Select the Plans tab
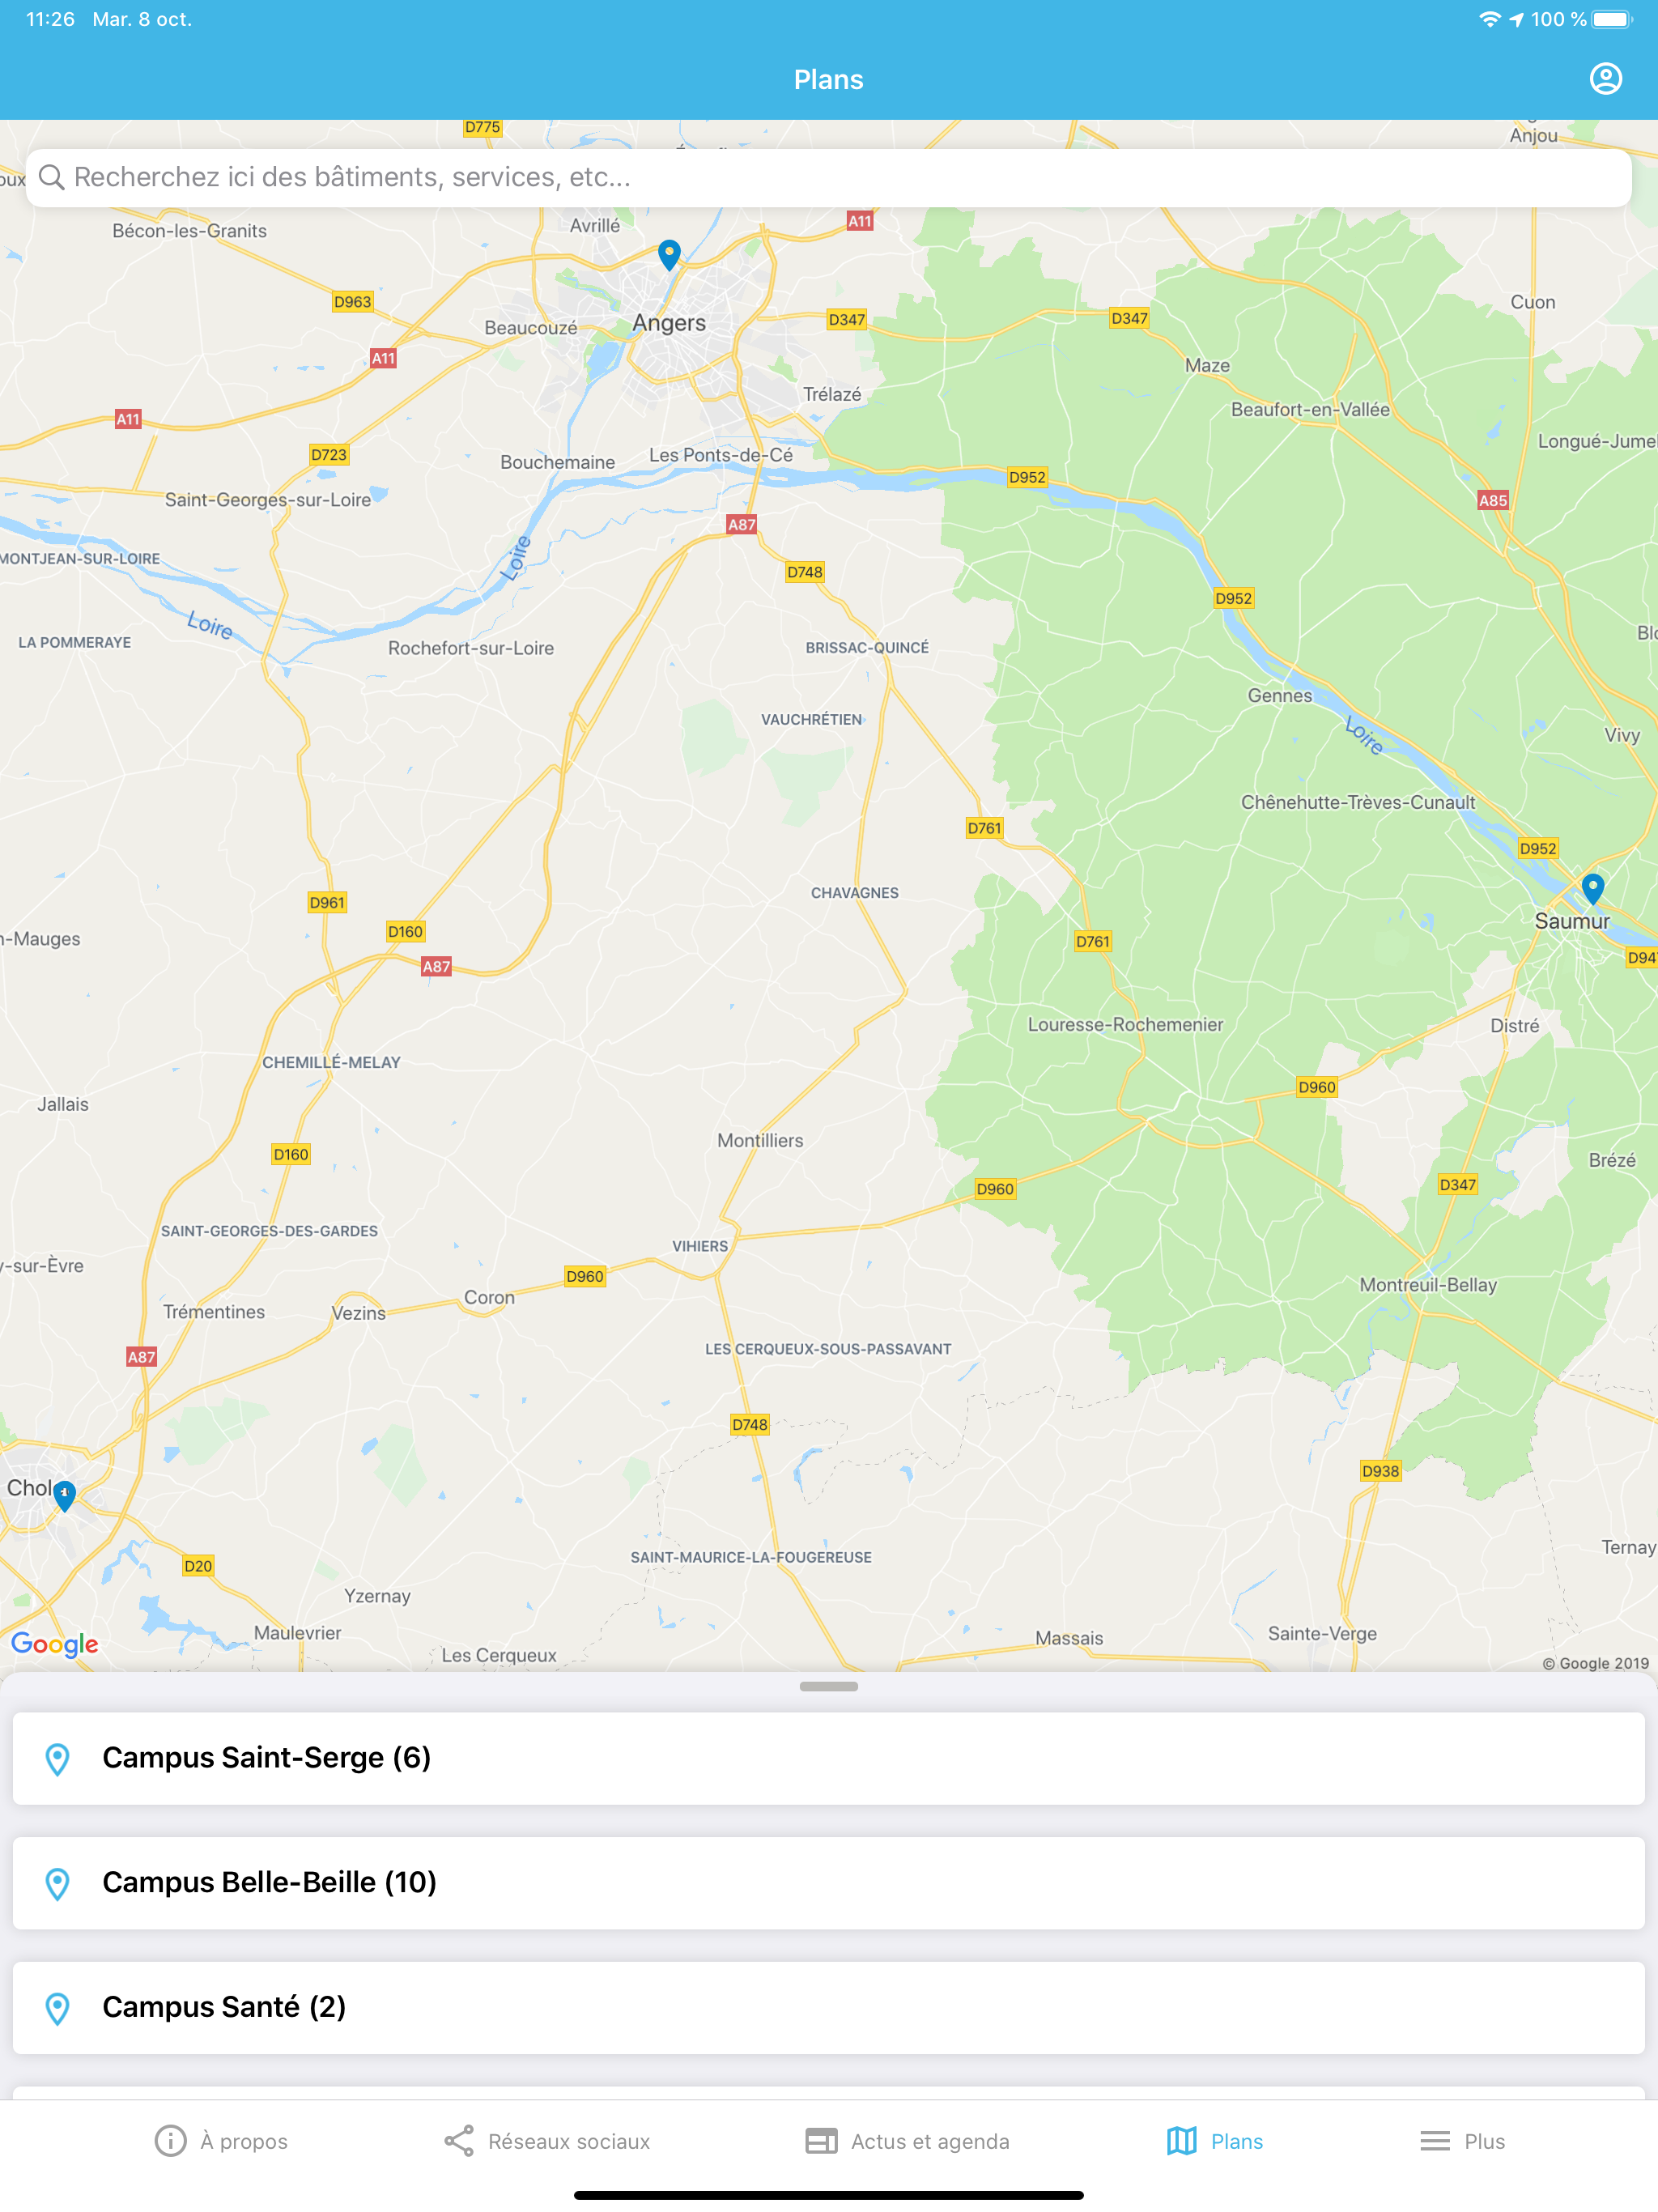The image size is (1658, 2212). pyautogui.click(x=1214, y=2141)
